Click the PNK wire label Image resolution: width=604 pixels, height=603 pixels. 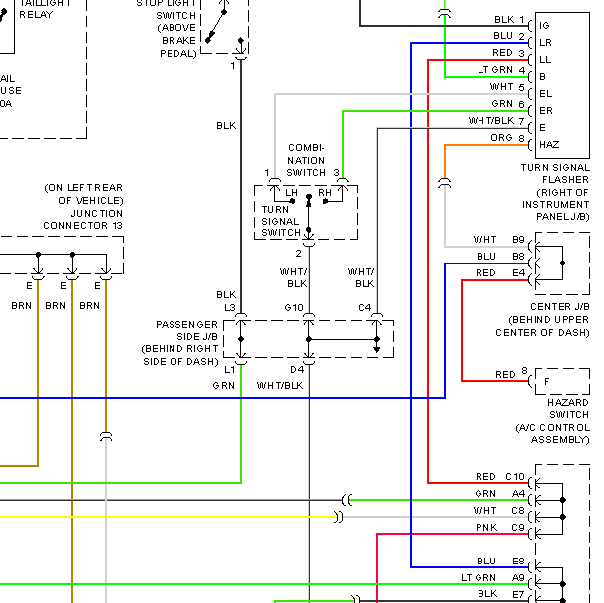coord(487,528)
